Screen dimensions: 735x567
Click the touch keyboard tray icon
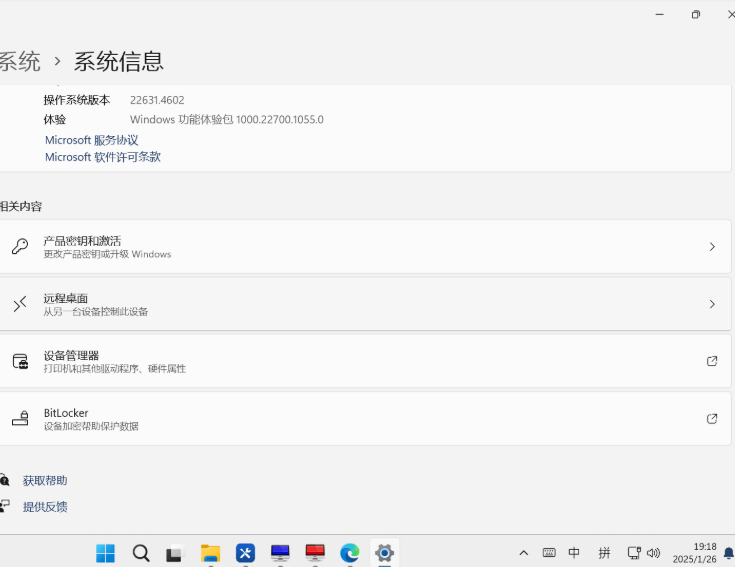(x=549, y=553)
